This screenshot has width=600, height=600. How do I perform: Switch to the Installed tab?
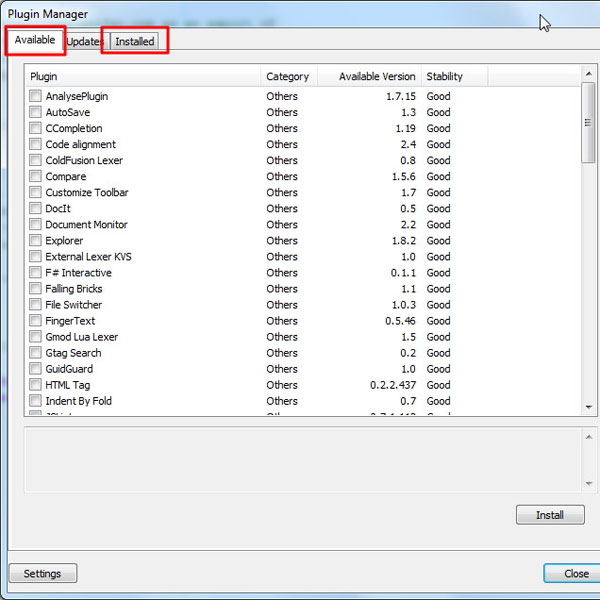tap(134, 42)
